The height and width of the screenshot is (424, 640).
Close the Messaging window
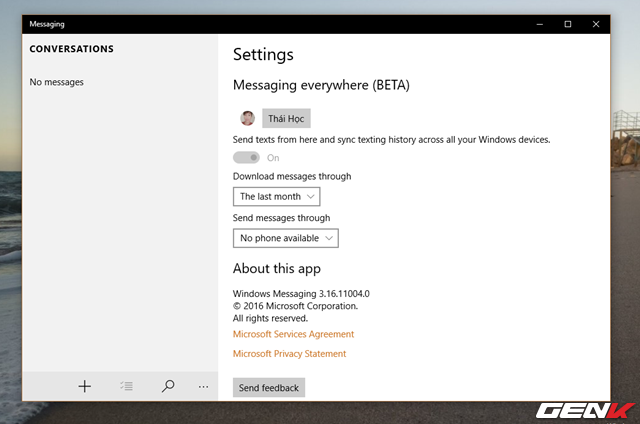coord(596,24)
